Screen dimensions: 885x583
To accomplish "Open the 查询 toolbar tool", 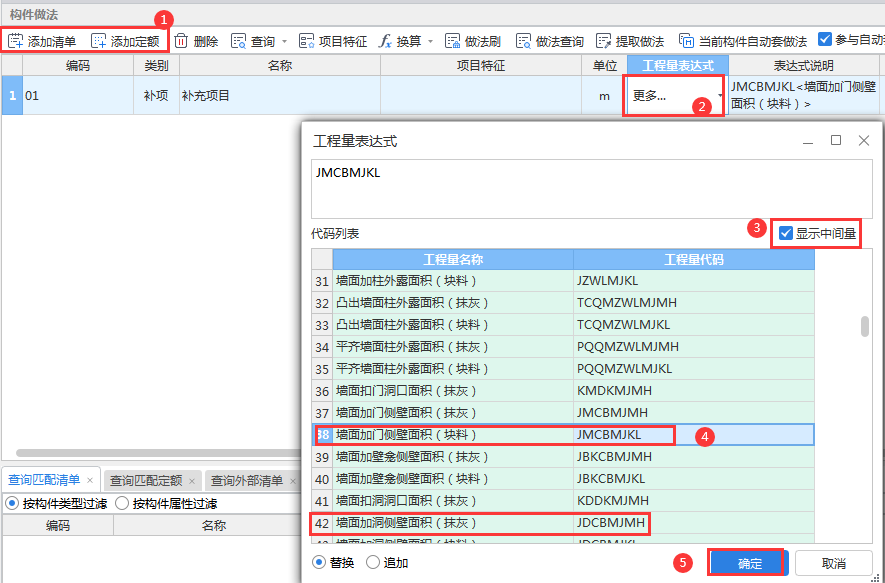I will (x=253, y=41).
